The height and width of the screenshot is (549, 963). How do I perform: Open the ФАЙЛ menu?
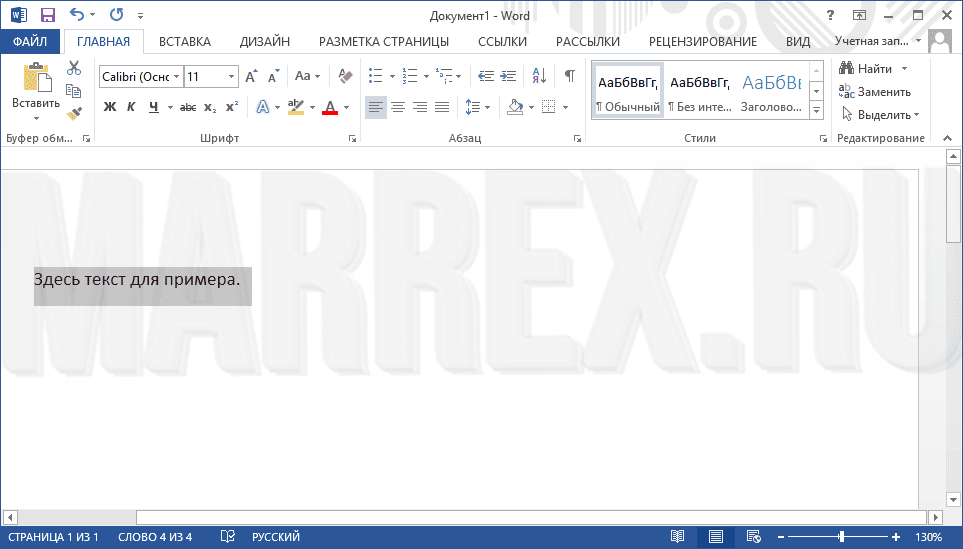(29, 41)
